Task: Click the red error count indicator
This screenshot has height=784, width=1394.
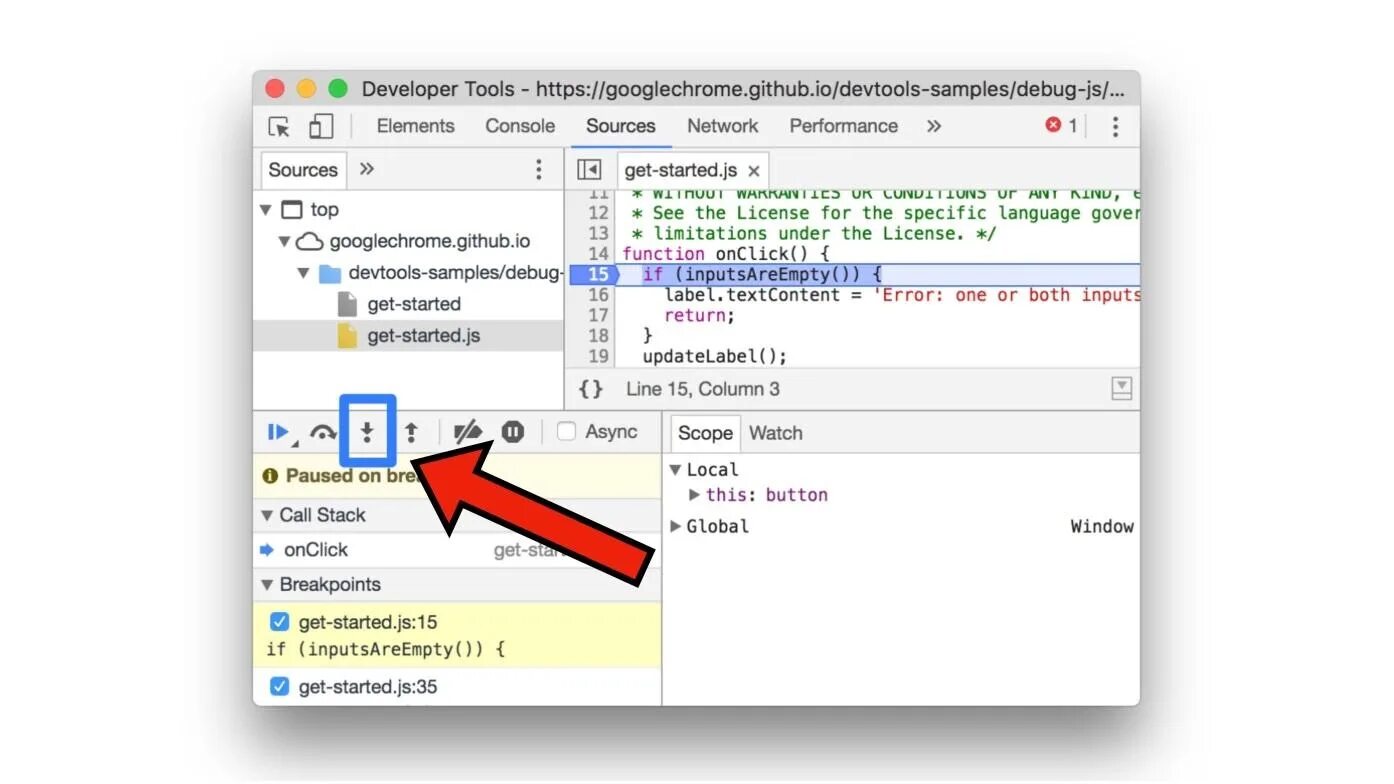Action: click(1061, 126)
